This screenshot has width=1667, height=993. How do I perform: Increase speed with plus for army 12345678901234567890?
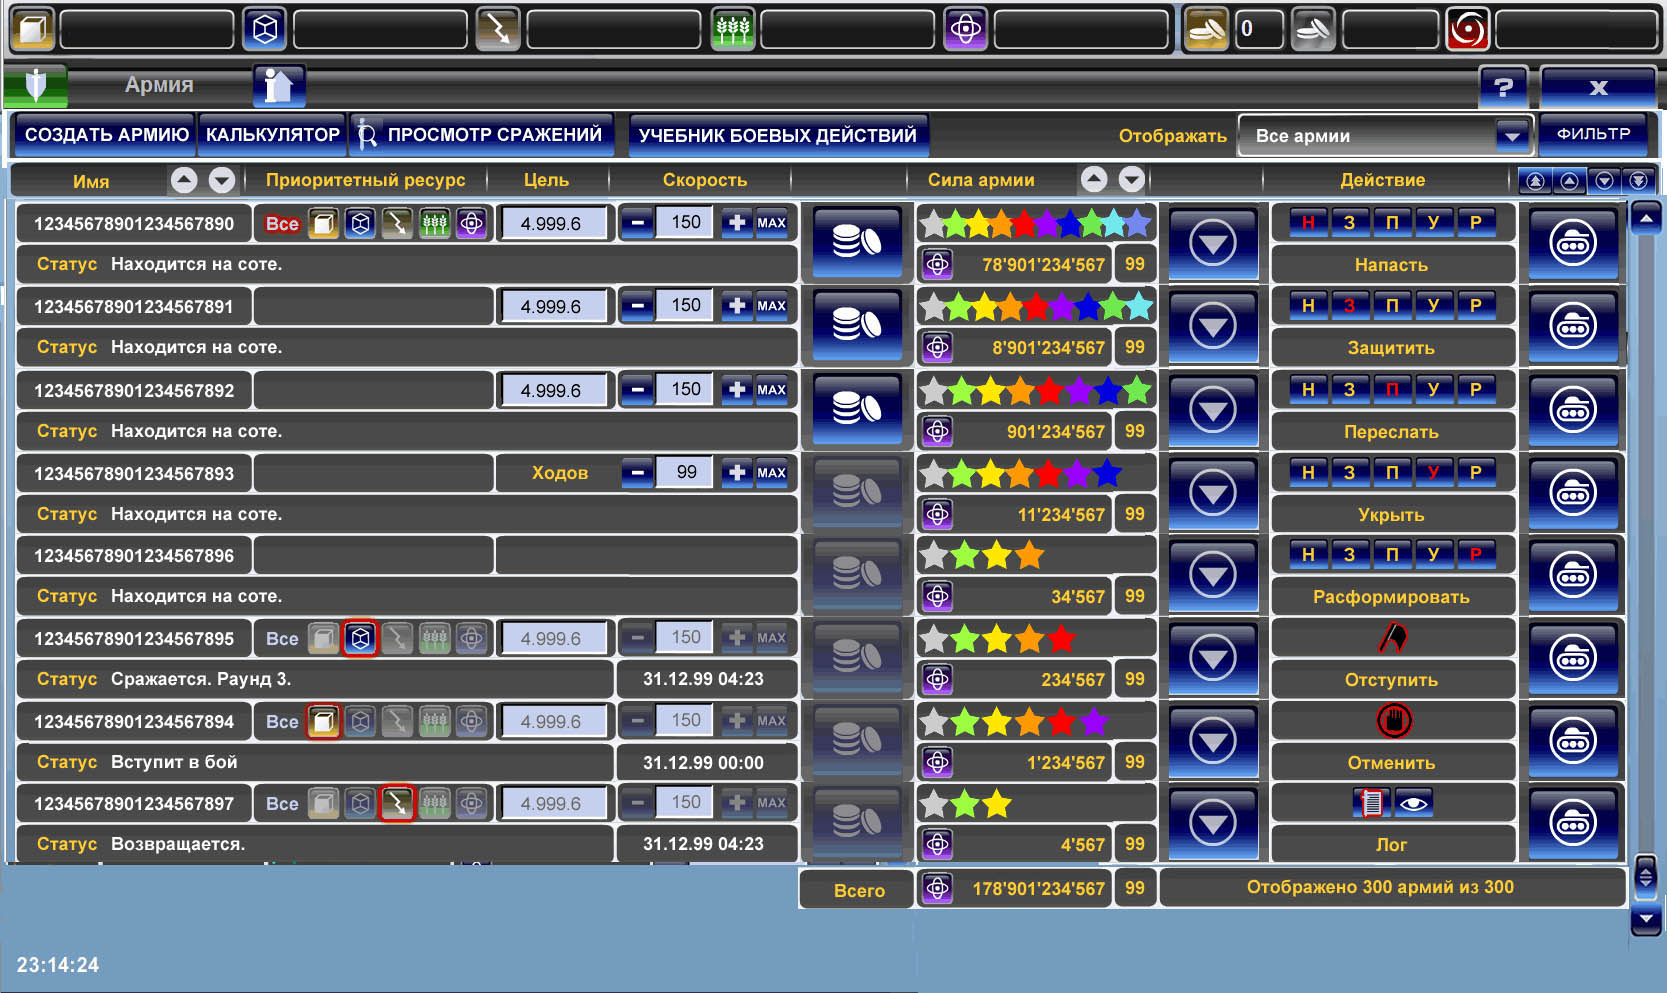[x=737, y=223]
